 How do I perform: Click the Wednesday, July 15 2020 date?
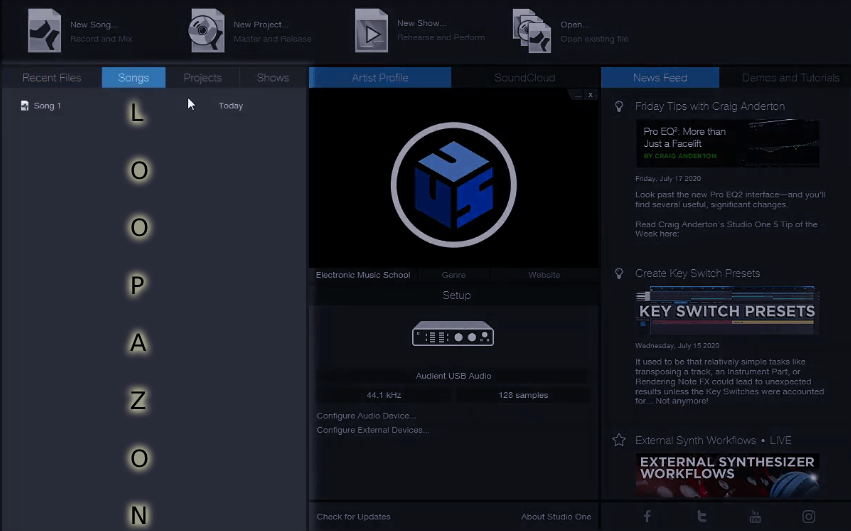pyautogui.click(x=677, y=345)
